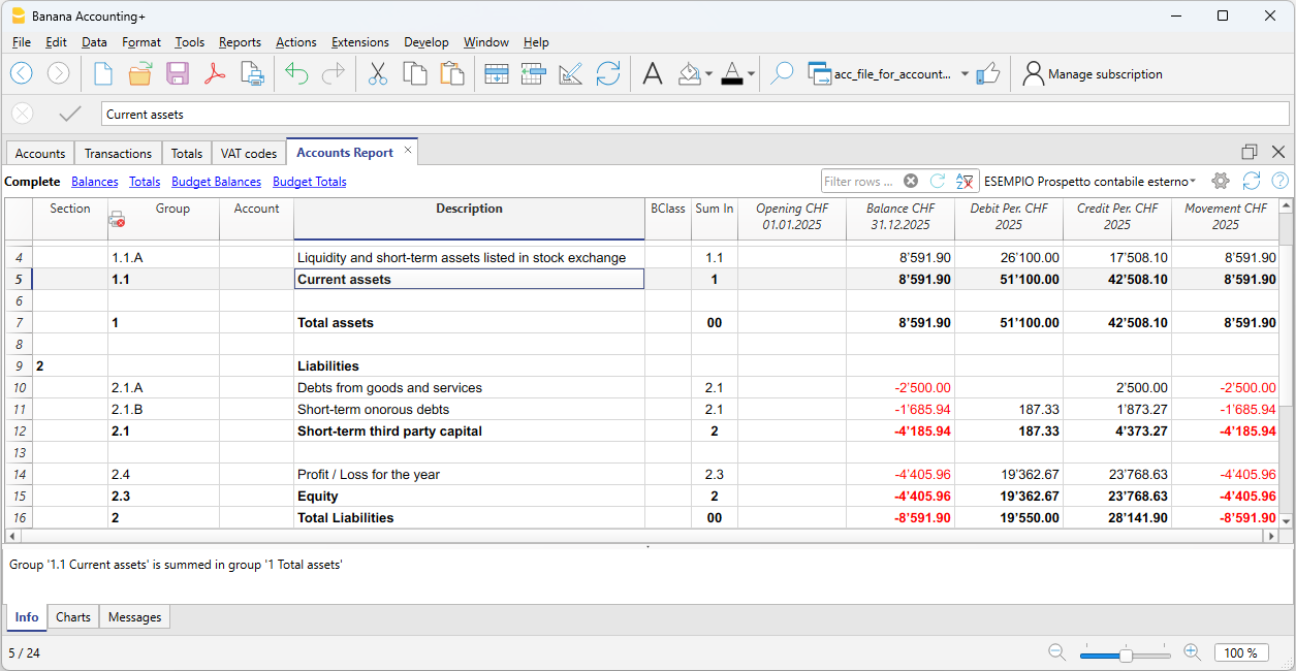Click the Add rows icon in the toolbar
Image resolution: width=1296 pixels, height=671 pixels.
(x=496, y=74)
